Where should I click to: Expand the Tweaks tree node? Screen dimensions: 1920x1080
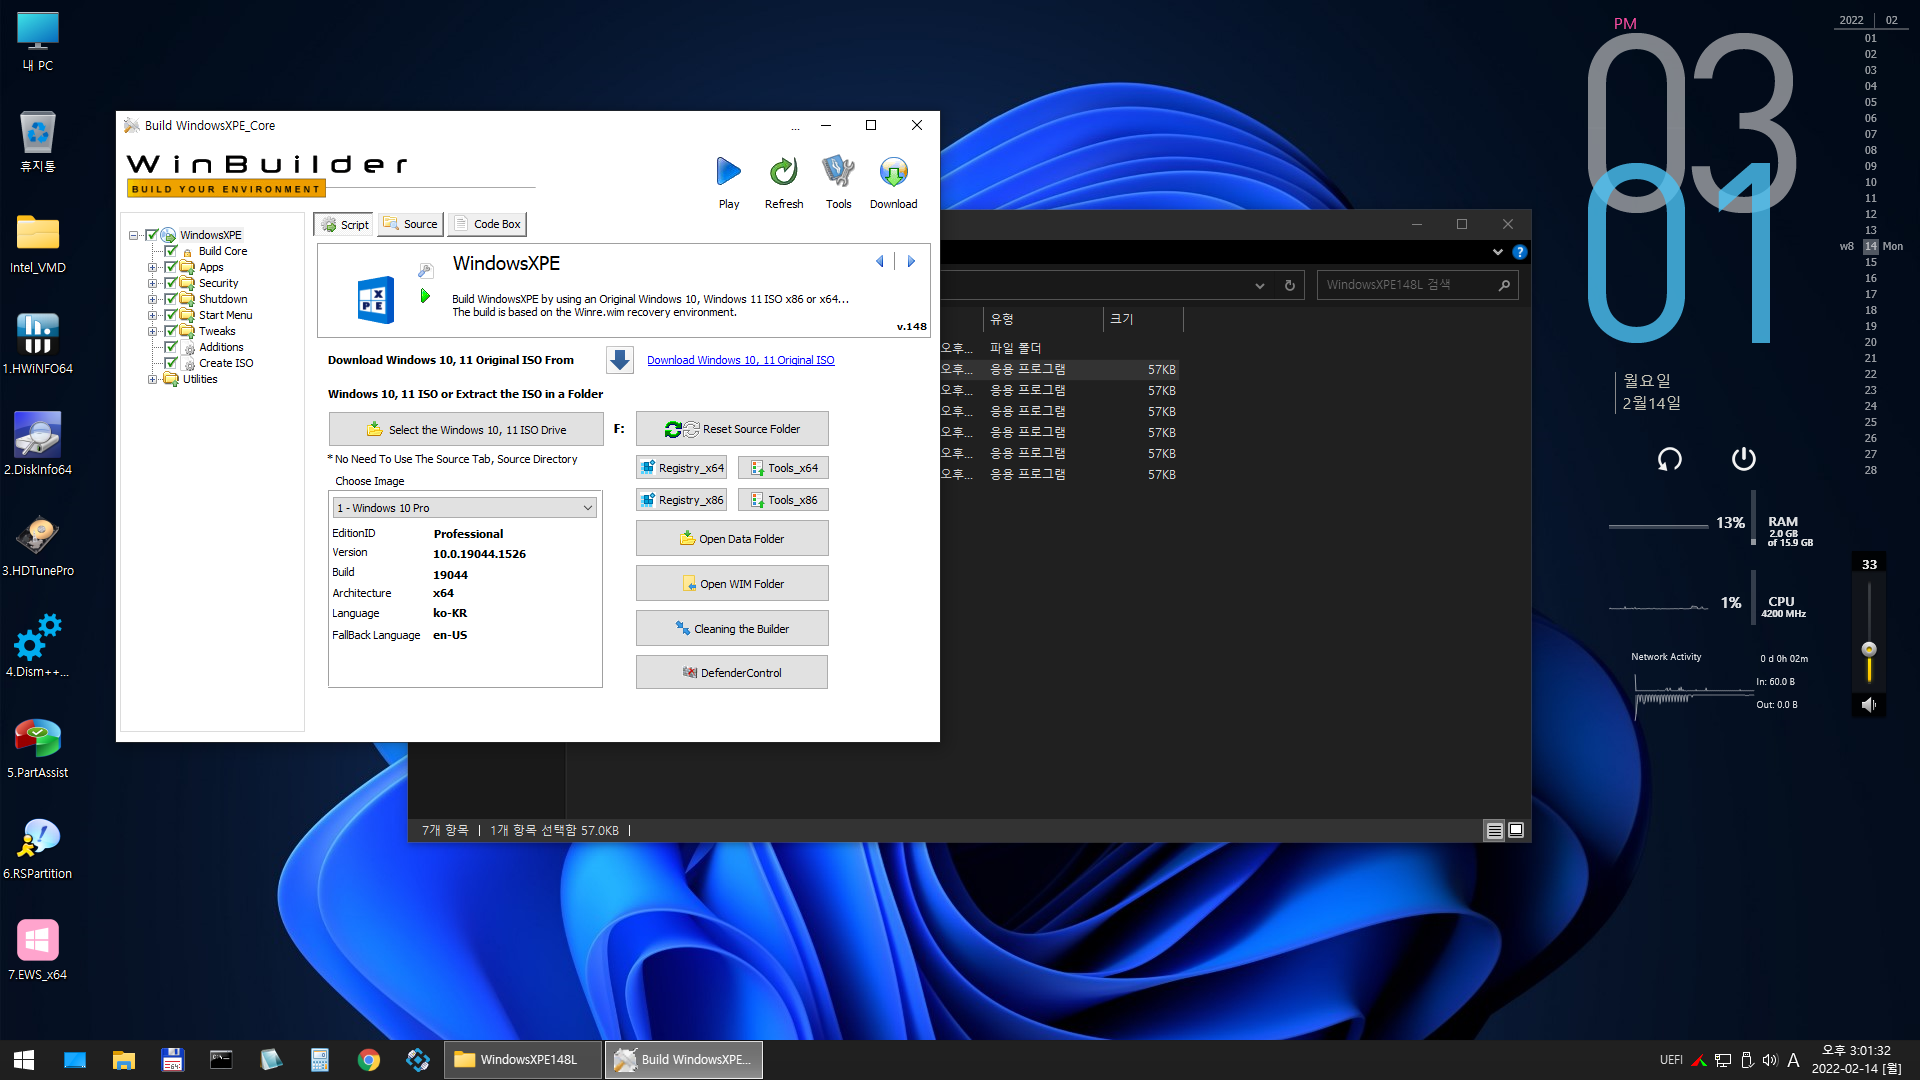point(152,331)
